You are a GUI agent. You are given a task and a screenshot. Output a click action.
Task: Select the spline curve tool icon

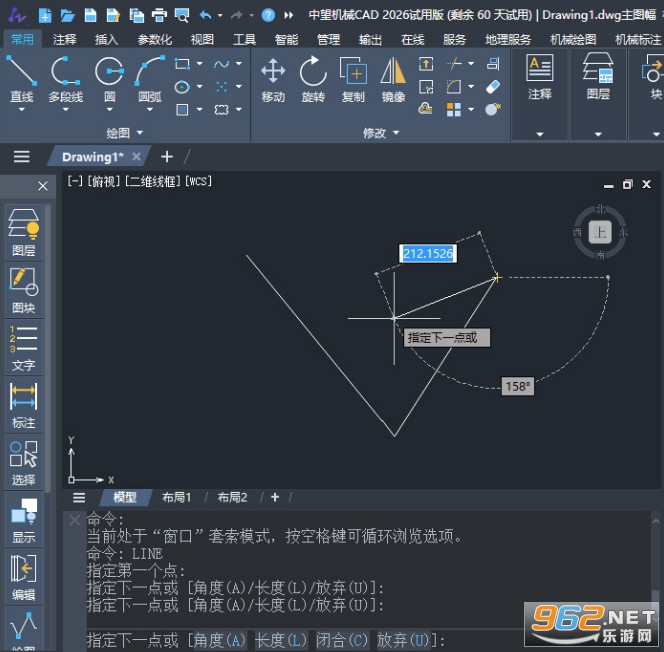221,64
